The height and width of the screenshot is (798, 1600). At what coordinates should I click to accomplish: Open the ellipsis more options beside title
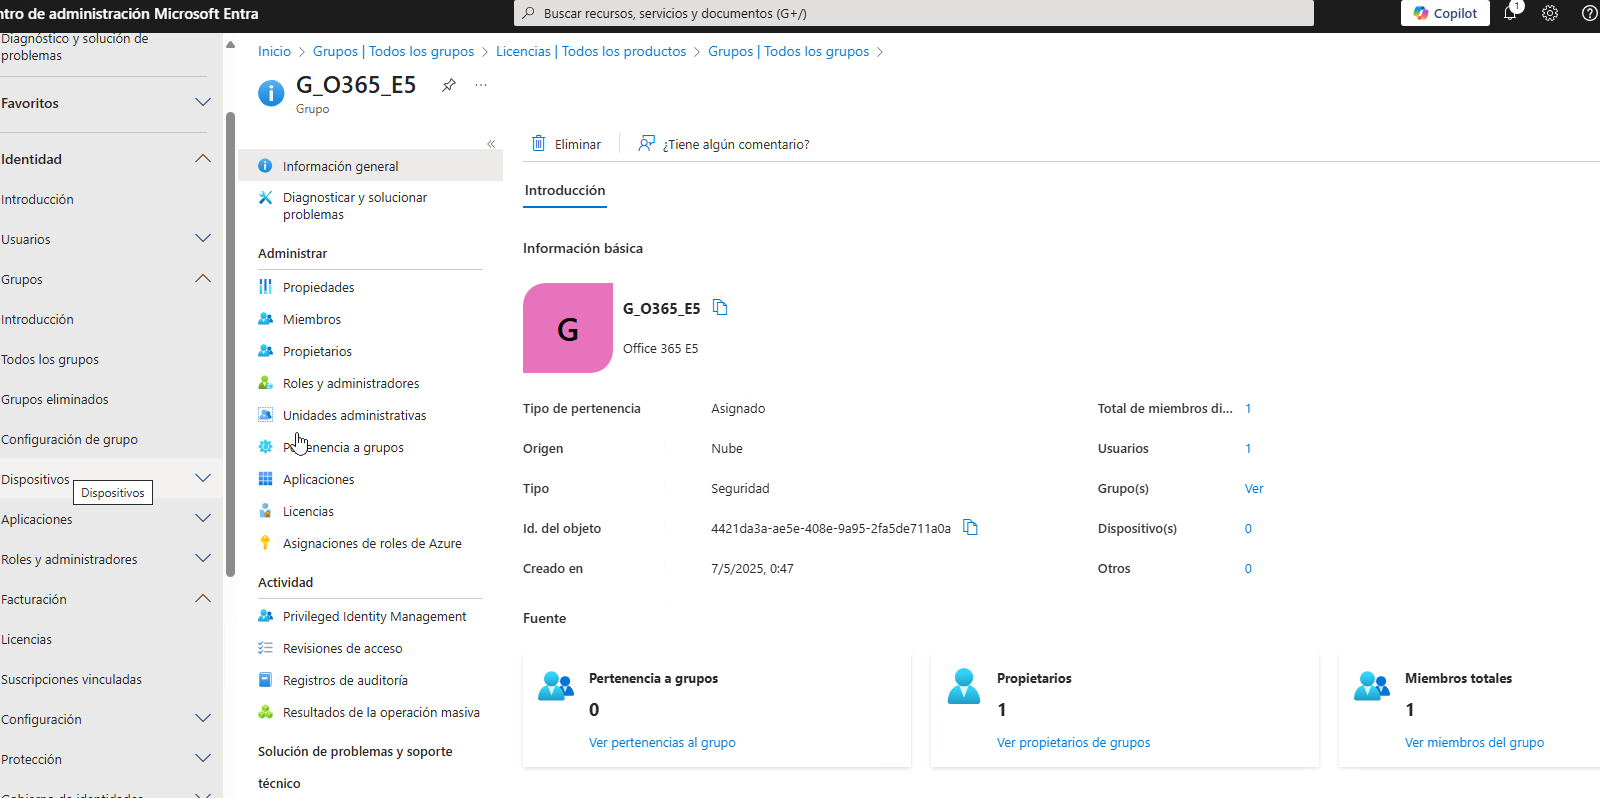(481, 85)
